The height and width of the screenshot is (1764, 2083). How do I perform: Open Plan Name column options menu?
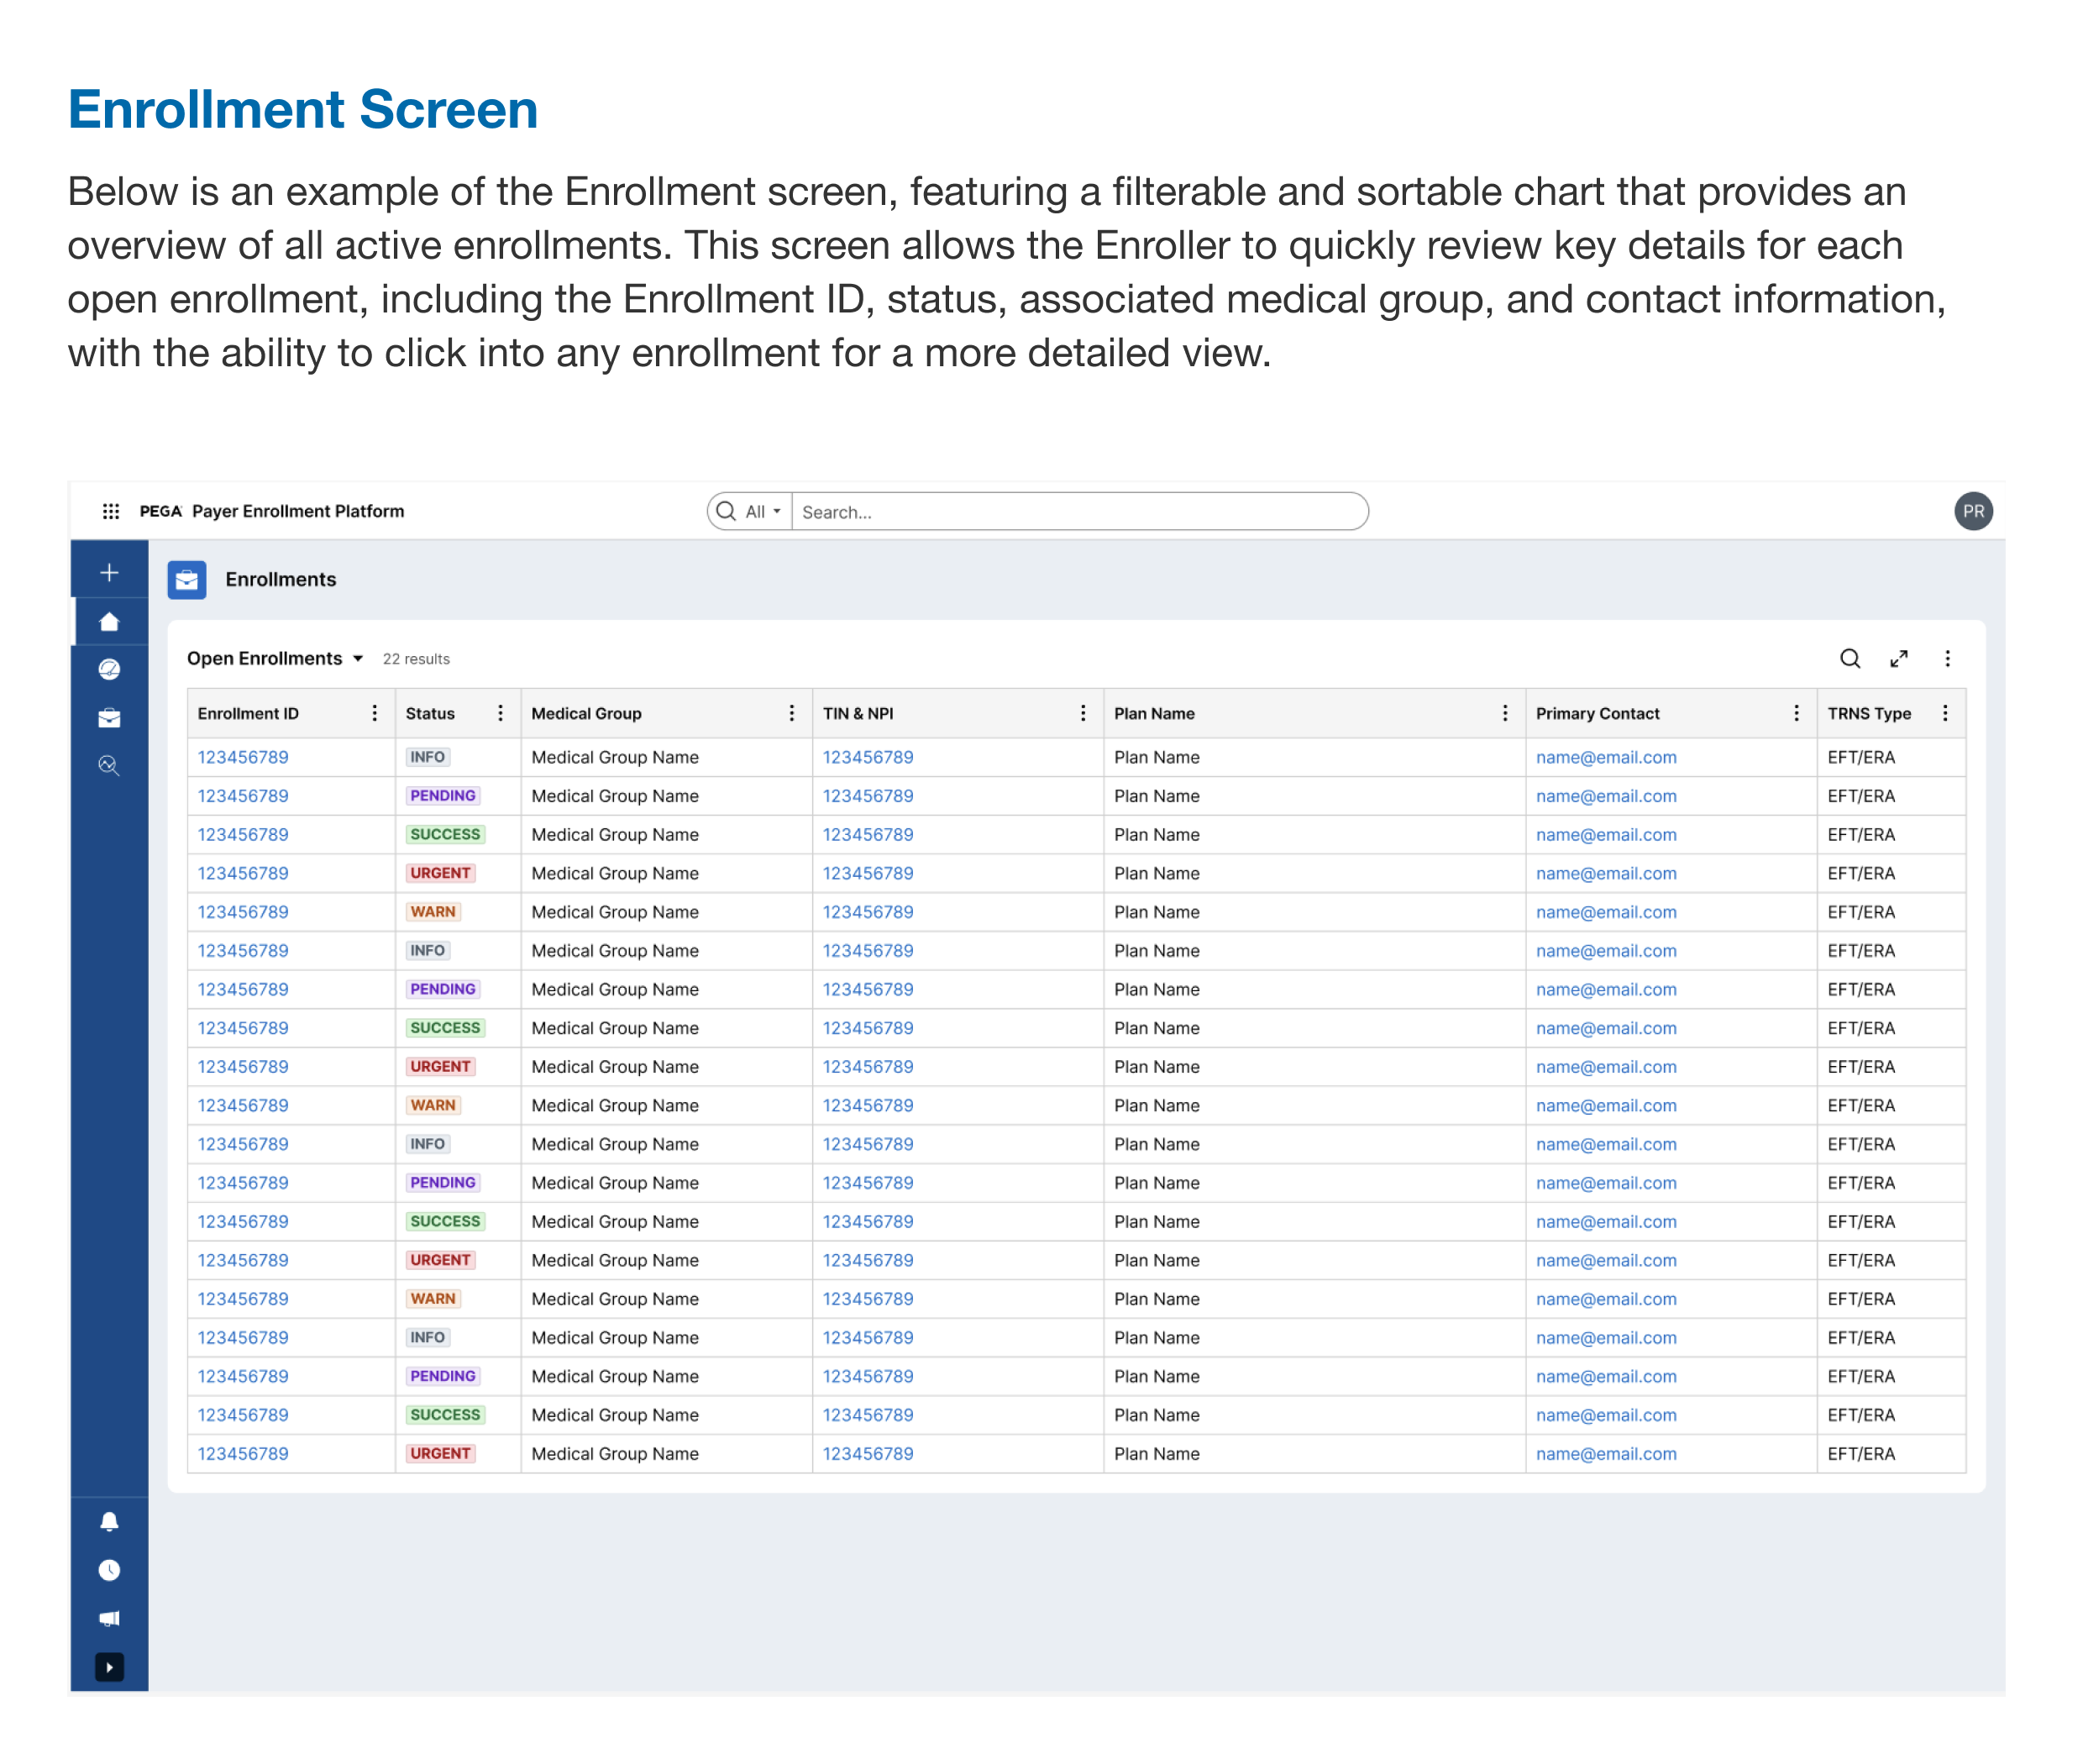1505,713
